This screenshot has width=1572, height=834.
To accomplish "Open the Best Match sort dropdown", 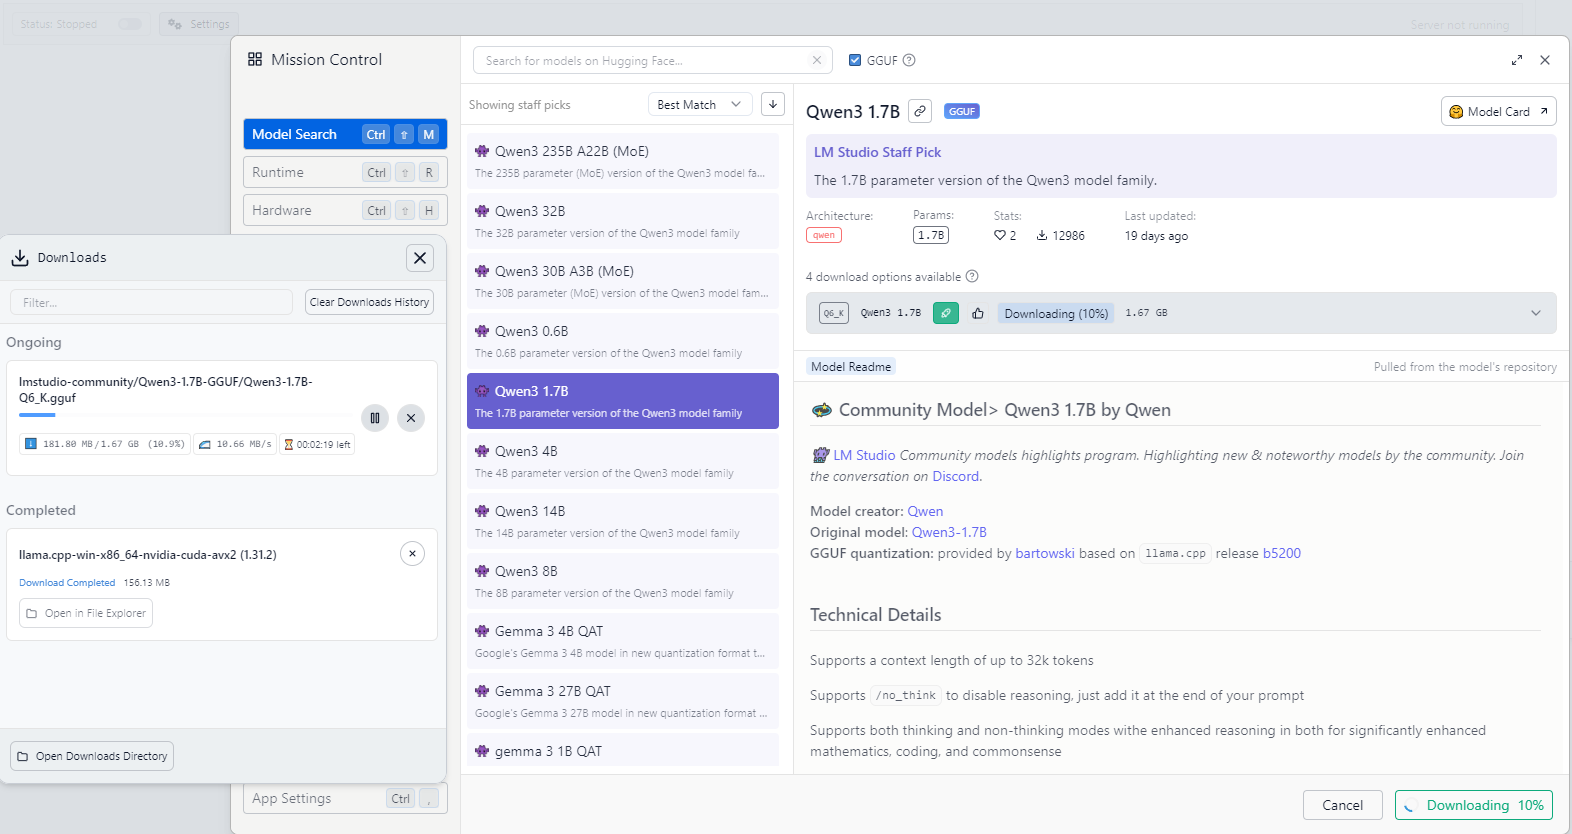I will point(700,104).
